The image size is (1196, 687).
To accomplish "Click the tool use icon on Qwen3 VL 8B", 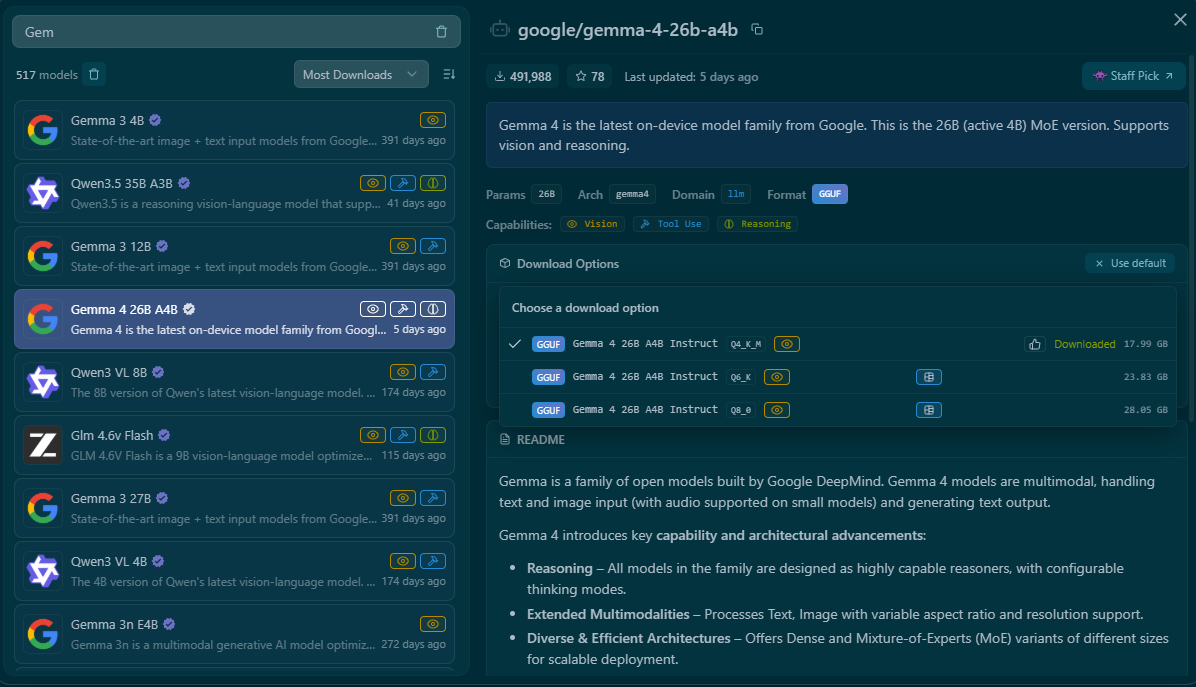I will pos(432,372).
